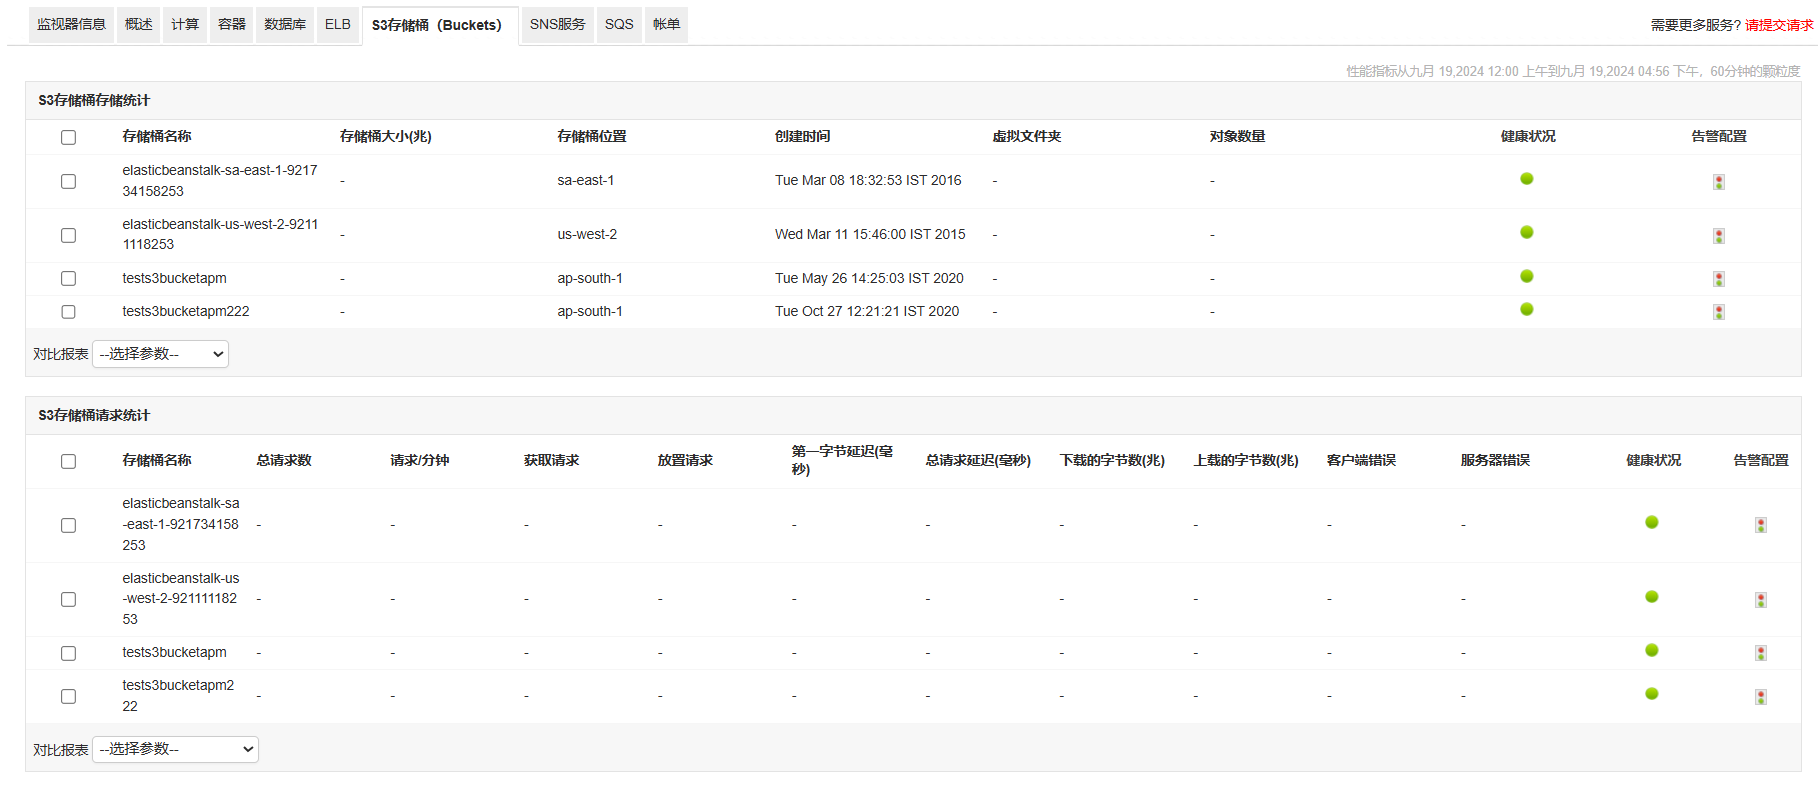This screenshot has height=787, width=1820.
Task: Click 请提交请求 link
Action: (x=1779, y=25)
